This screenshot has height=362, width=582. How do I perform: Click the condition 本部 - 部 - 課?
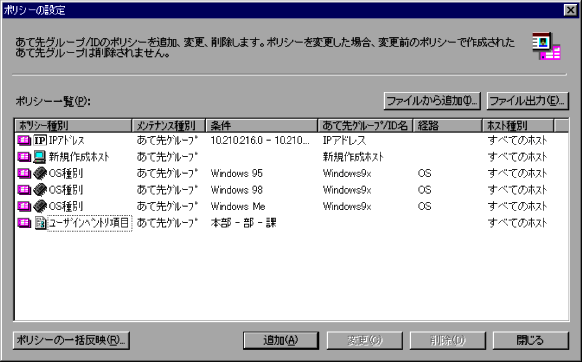coord(243,223)
